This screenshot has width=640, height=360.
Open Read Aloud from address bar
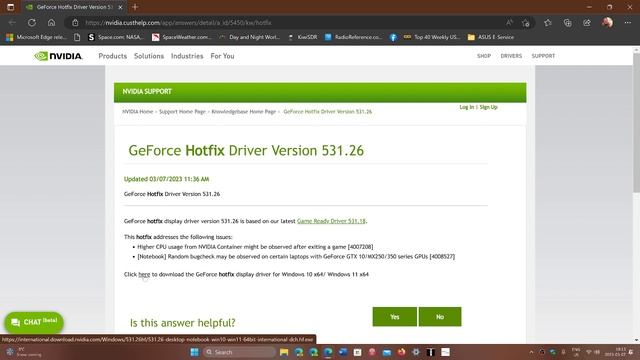[509, 23]
